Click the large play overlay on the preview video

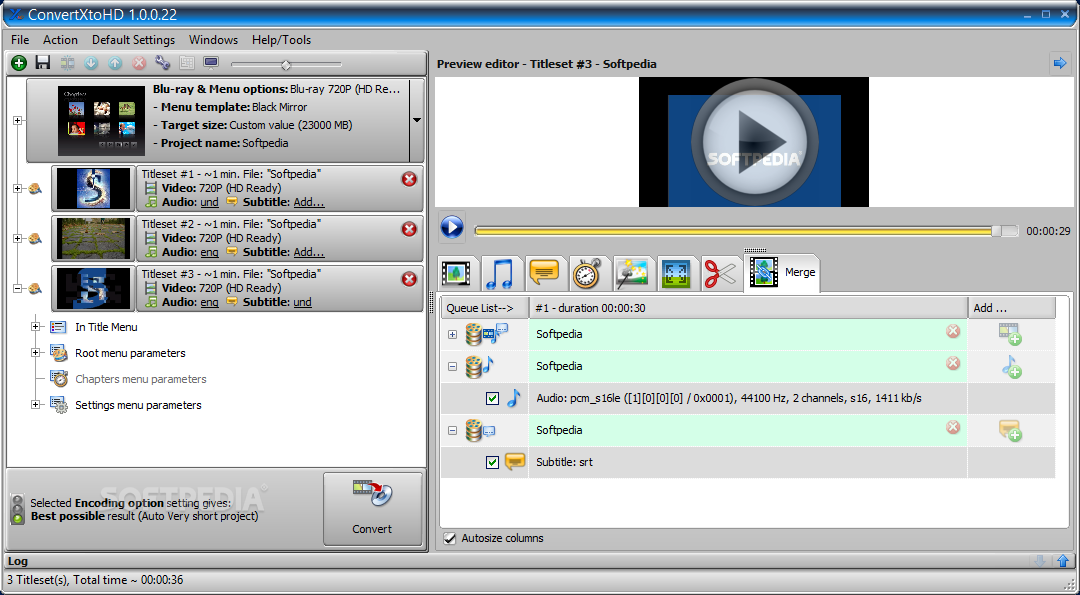click(754, 142)
